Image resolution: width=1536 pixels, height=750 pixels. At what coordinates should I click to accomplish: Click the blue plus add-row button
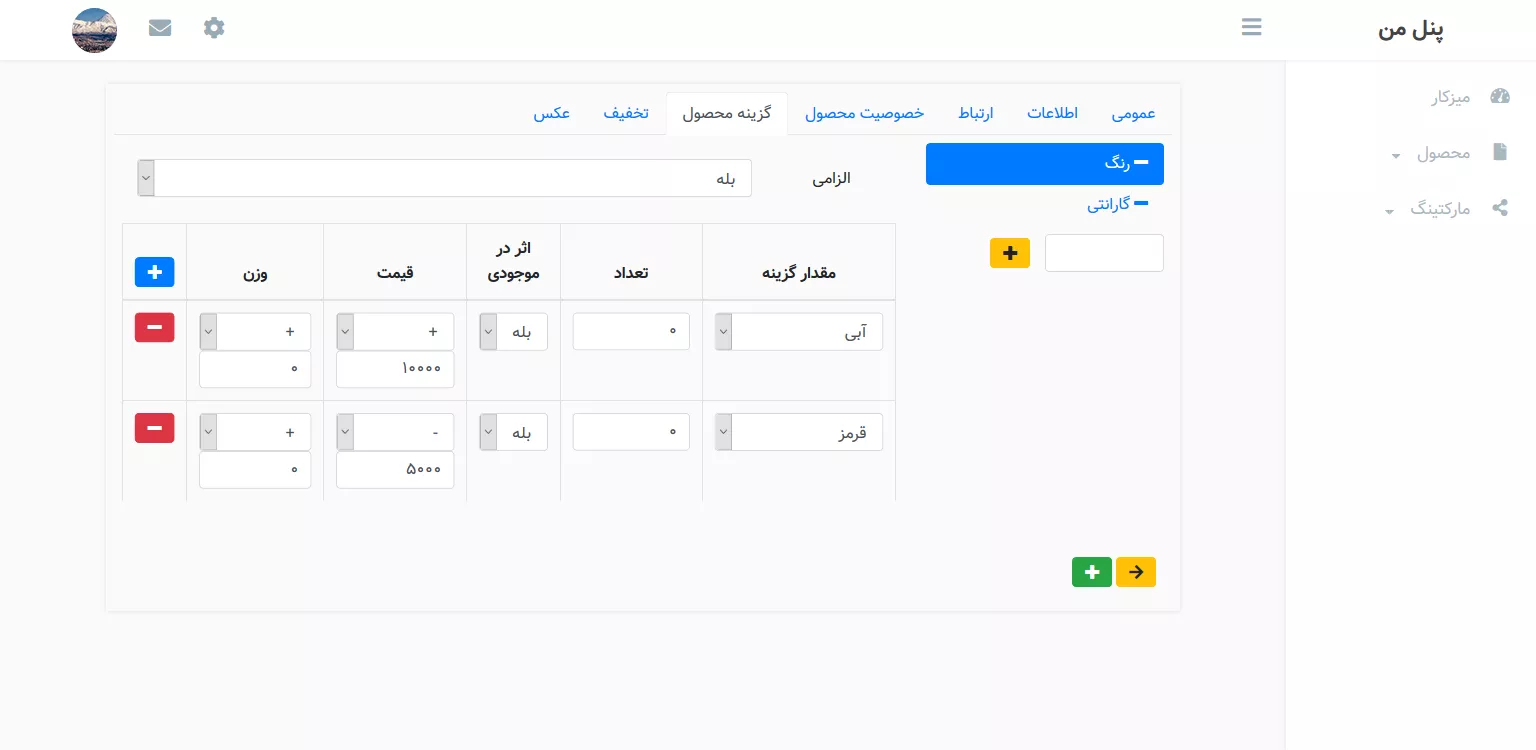154,271
